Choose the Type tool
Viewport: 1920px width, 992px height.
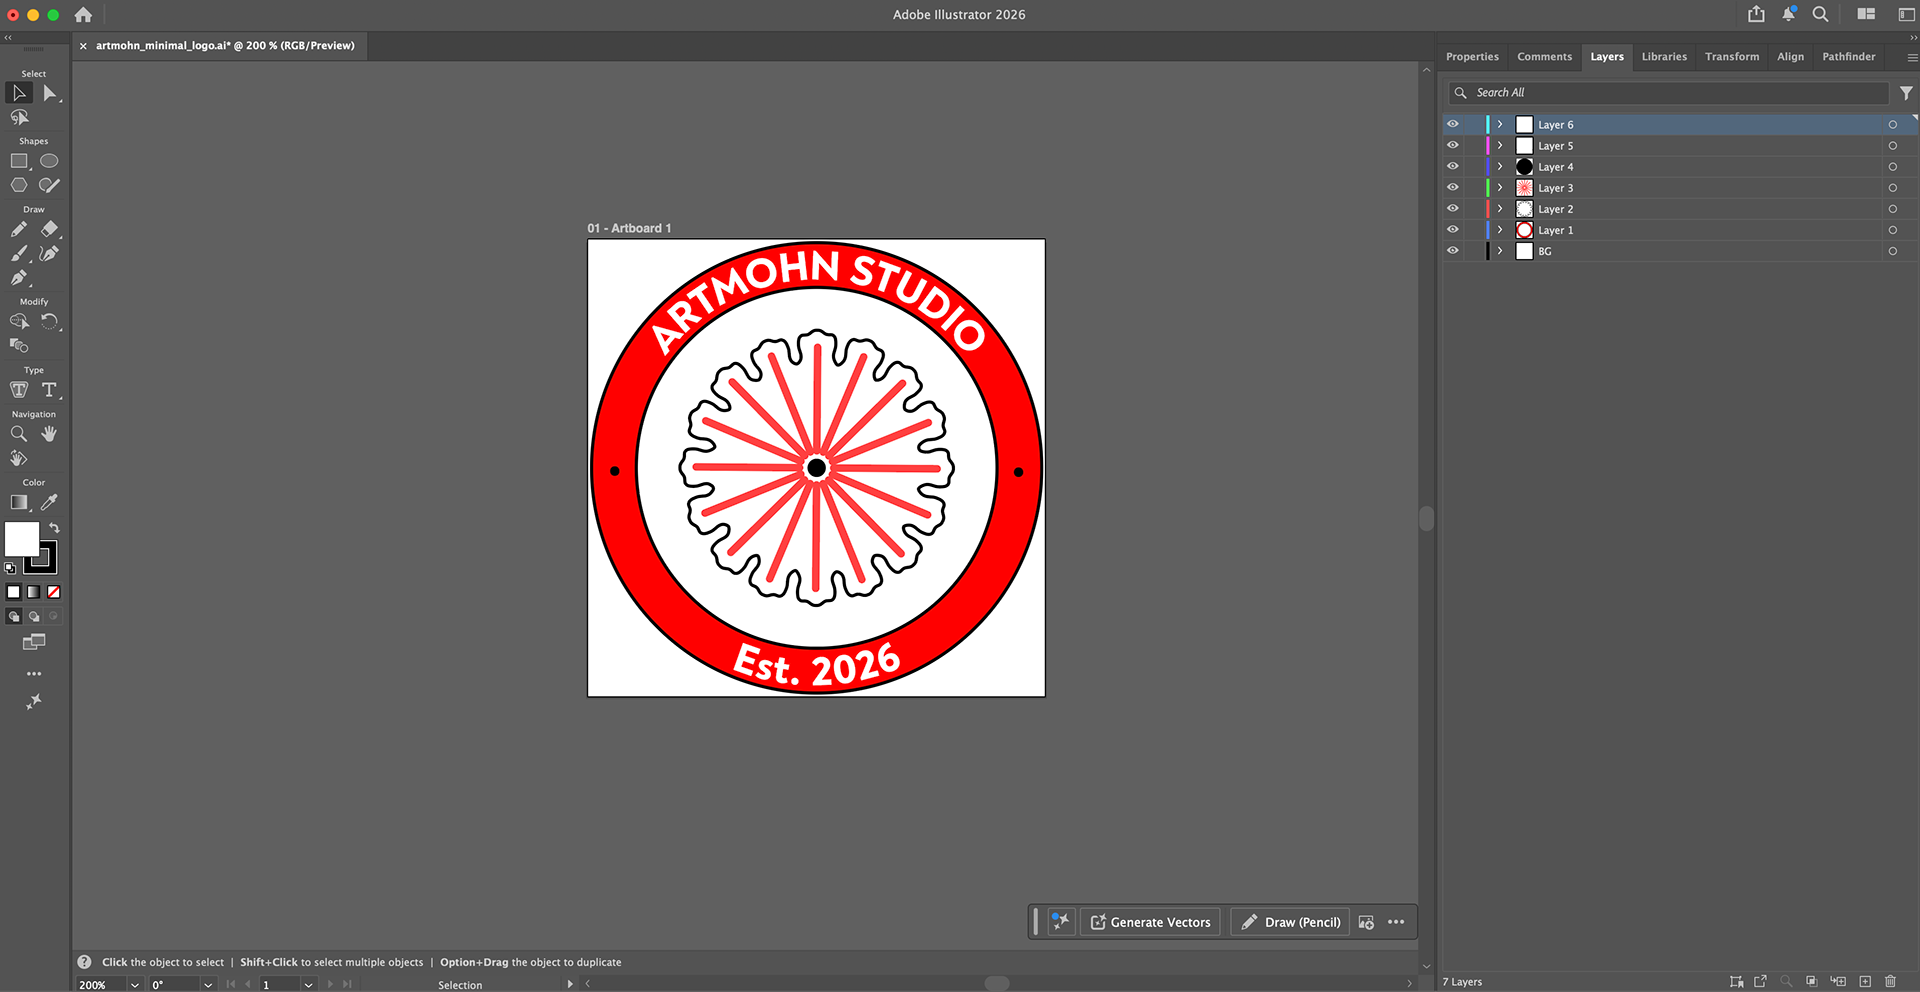(x=49, y=390)
